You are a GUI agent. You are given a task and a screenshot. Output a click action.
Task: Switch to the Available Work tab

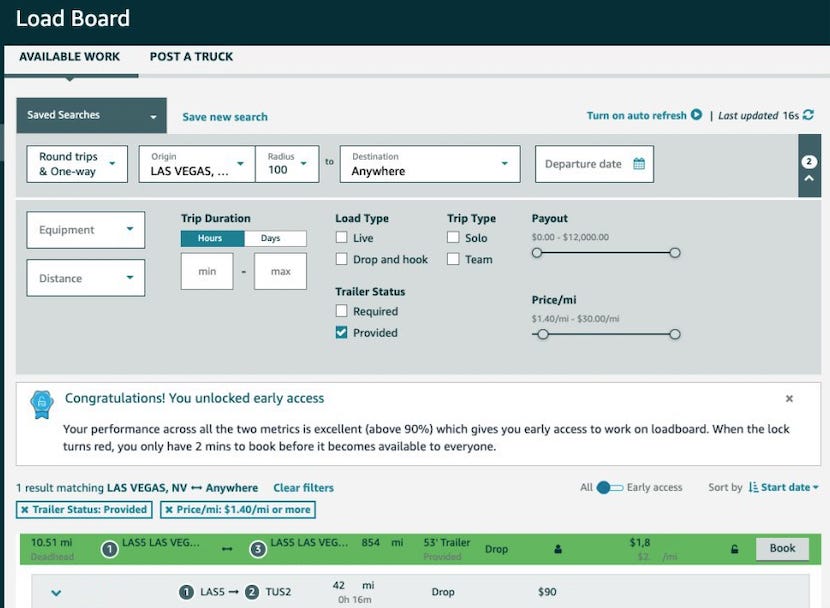point(69,57)
